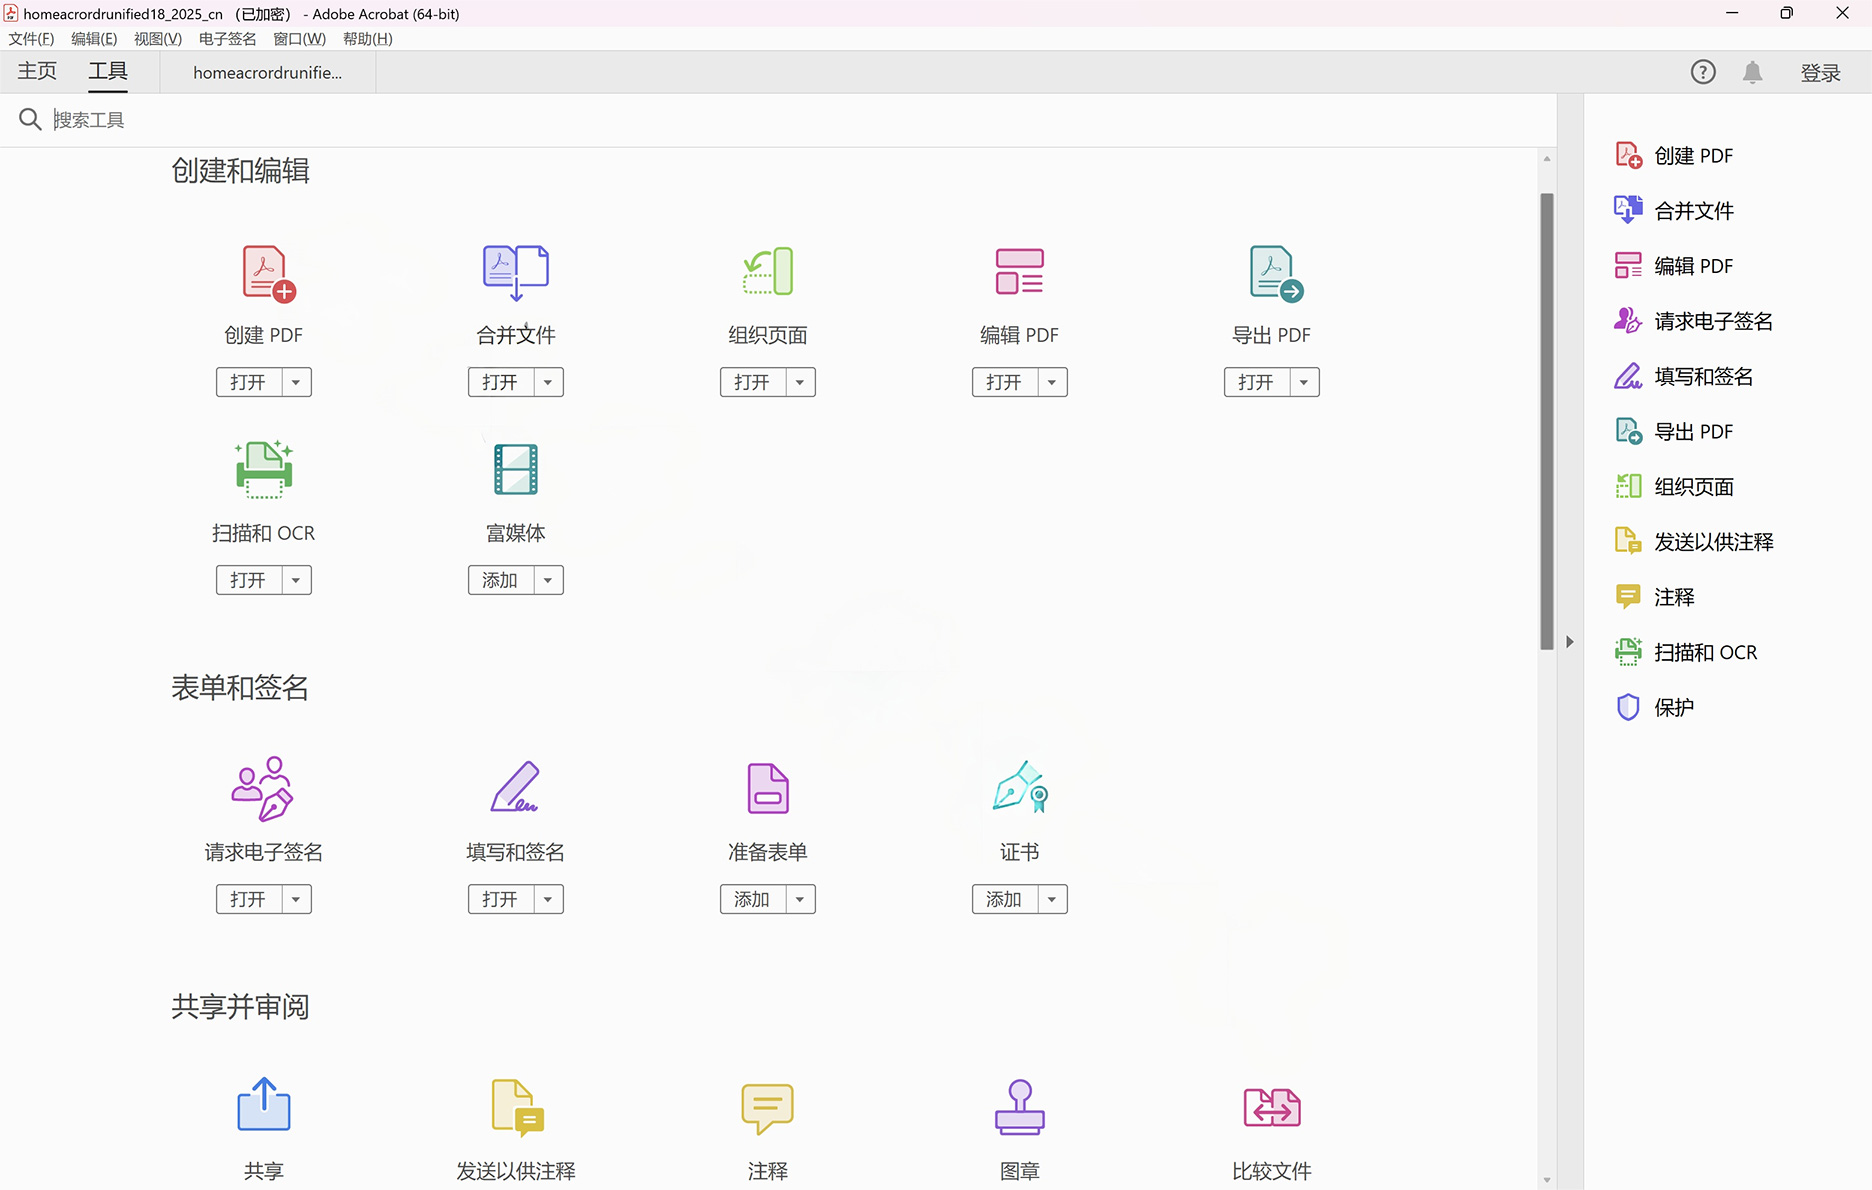Viewport: 1872px width, 1190px height.
Task: Click the 编辑 PDF tool icon
Action: pos(1019,272)
